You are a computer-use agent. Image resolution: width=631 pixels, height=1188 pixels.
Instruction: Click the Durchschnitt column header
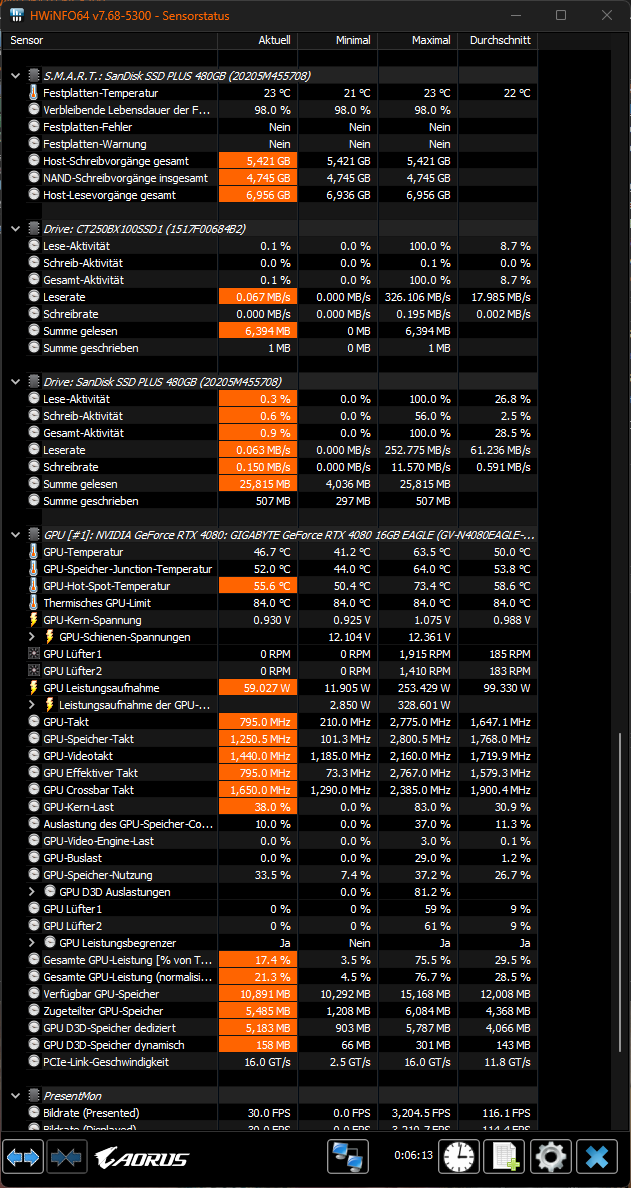(498, 41)
